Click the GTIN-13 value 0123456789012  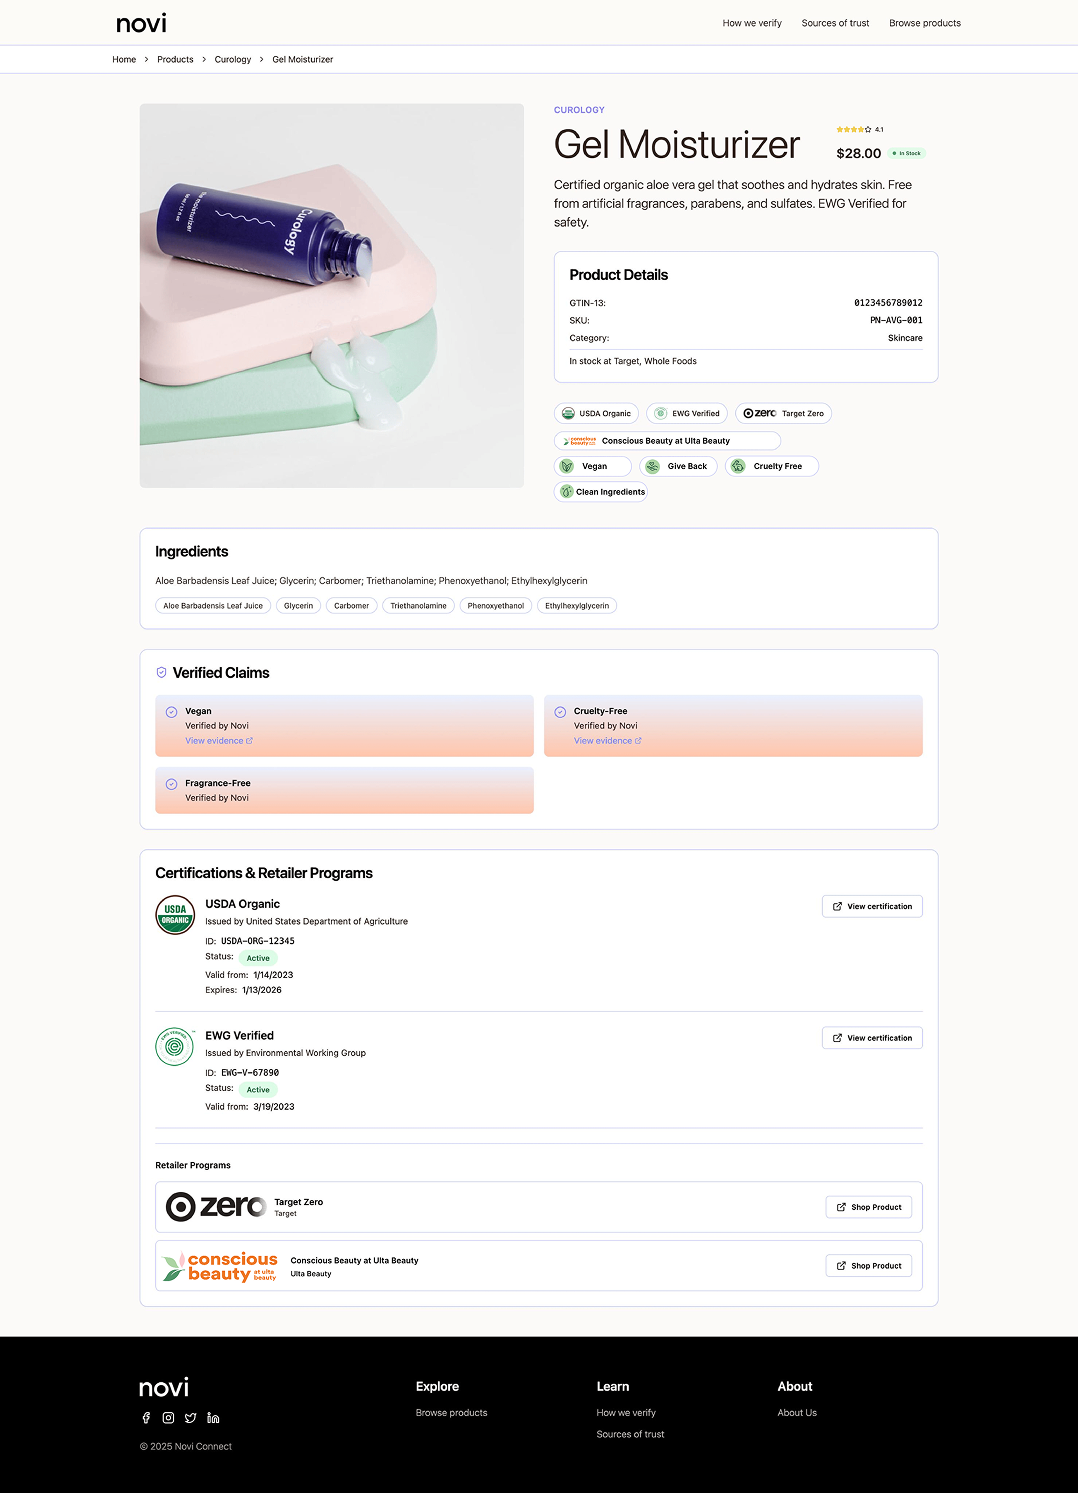point(888,303)
